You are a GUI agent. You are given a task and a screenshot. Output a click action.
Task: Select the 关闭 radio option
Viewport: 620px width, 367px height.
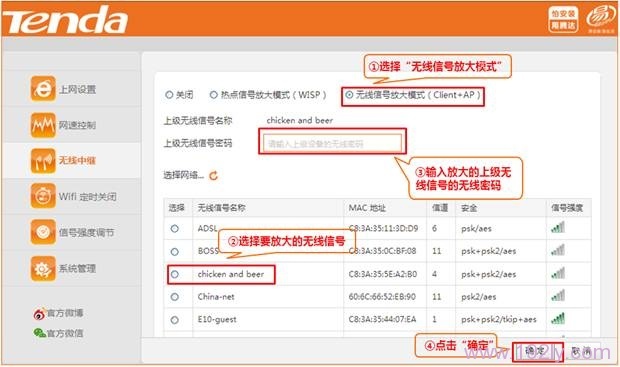coord(169,95)
